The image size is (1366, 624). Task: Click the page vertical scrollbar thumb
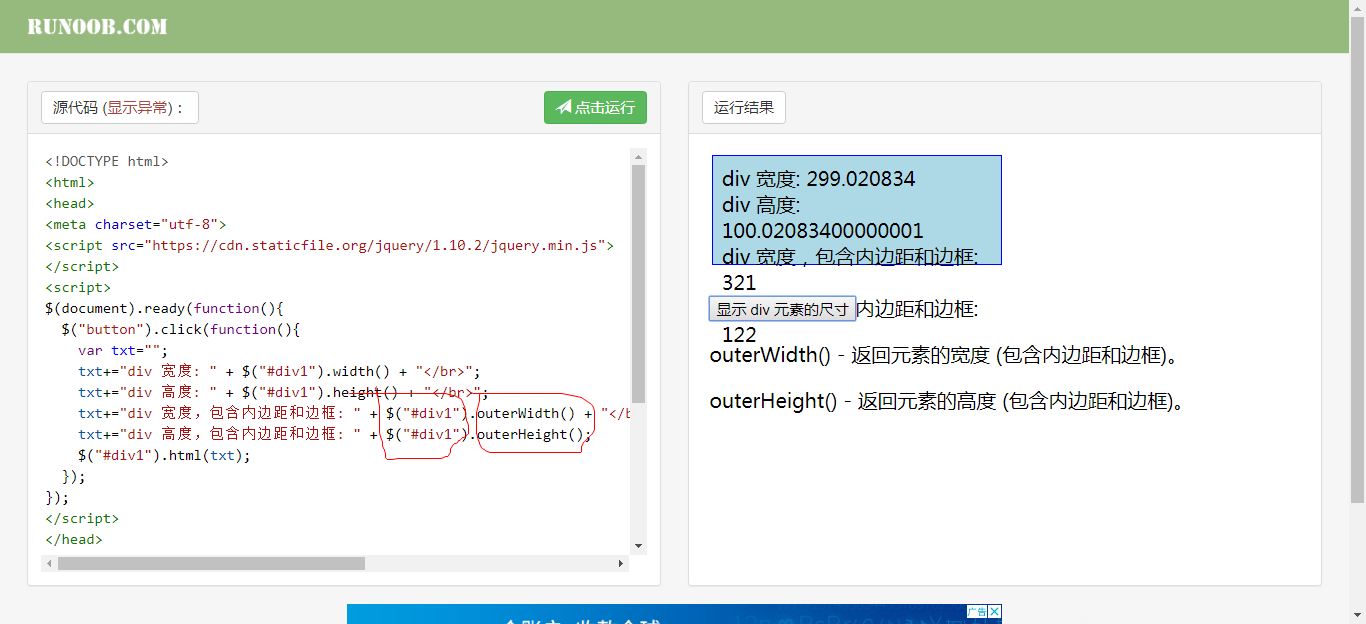pos(1357,260)
